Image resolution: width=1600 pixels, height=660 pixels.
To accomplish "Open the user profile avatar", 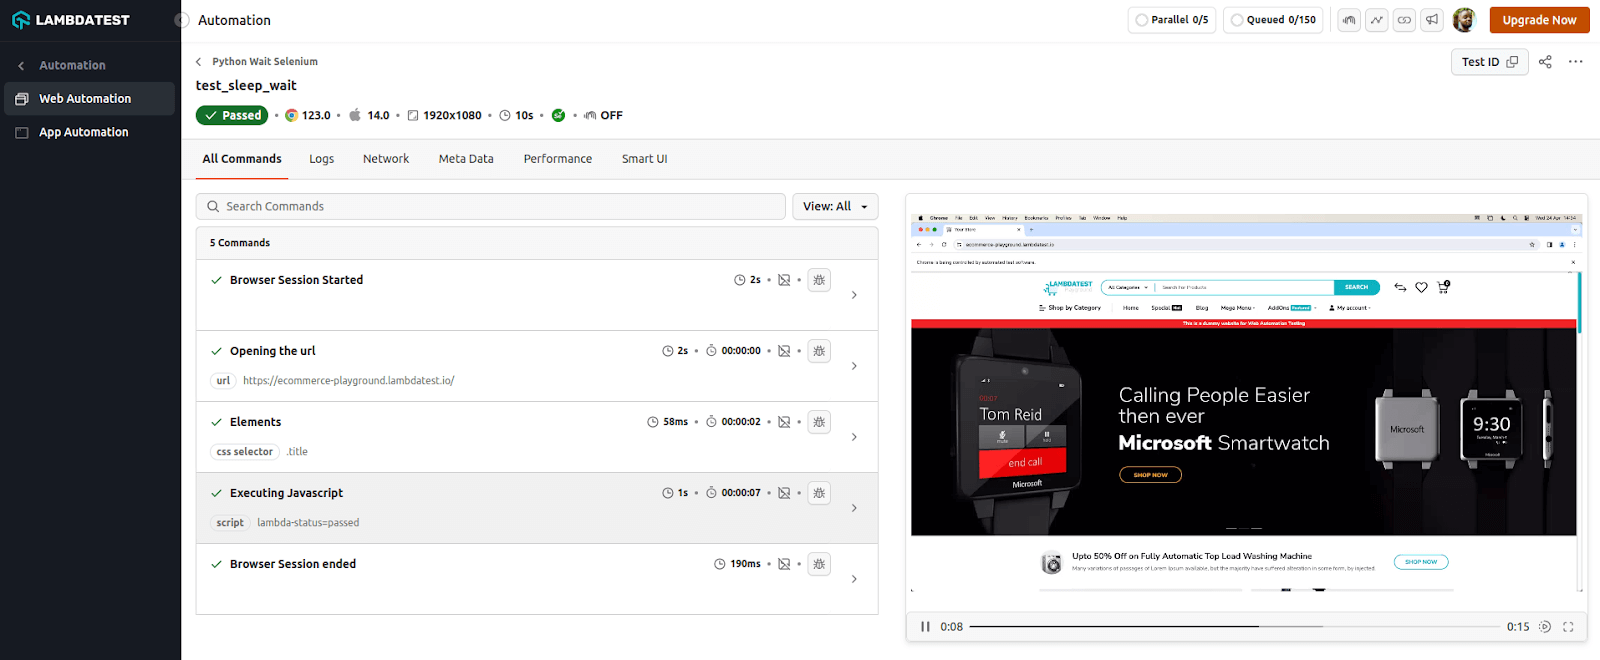I will coord(1464,20).
